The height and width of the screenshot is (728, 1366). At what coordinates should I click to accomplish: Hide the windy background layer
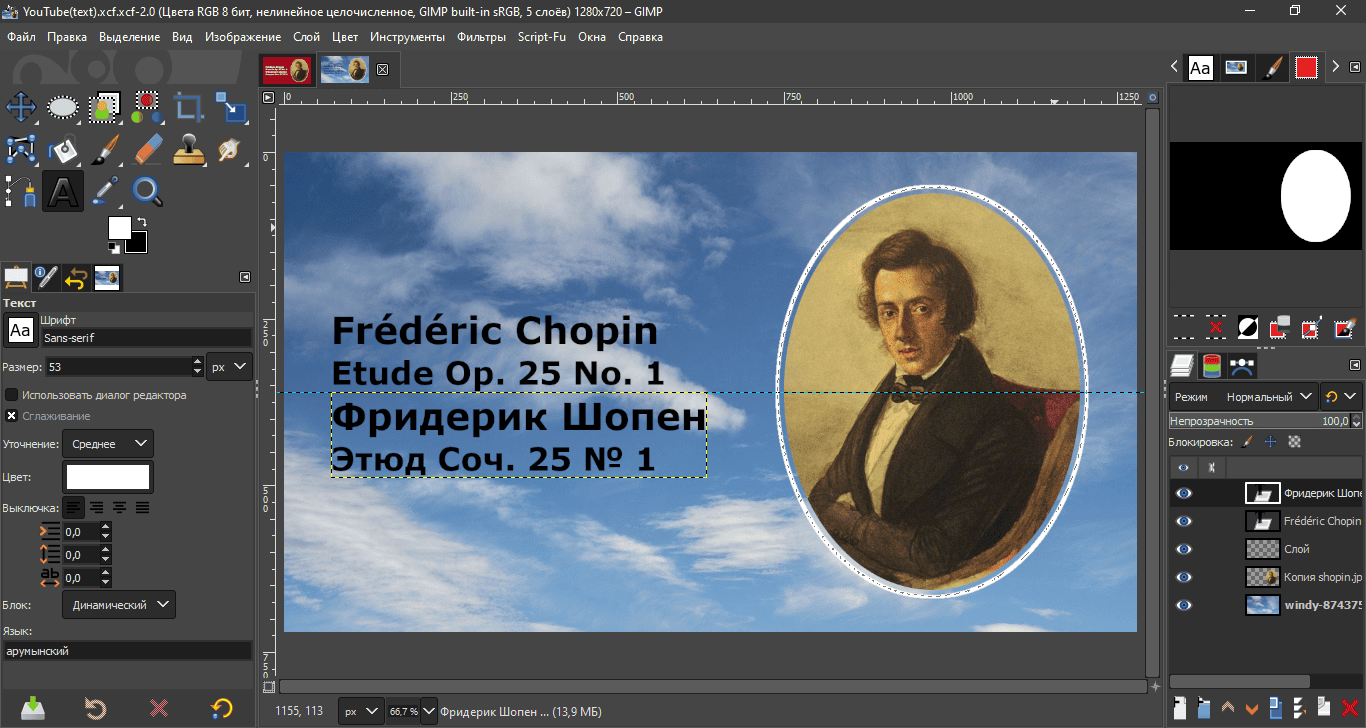(x=1184, y=605)
